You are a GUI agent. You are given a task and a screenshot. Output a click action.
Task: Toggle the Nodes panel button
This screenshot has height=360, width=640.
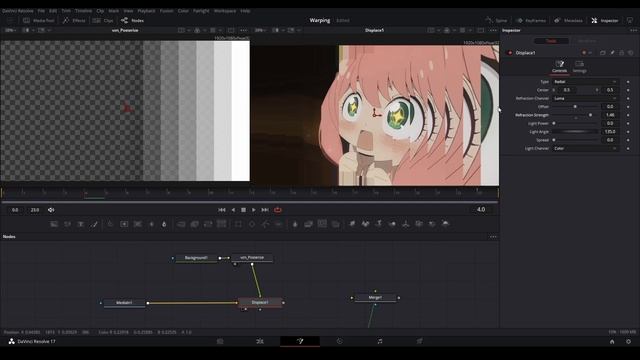point(132,20)
